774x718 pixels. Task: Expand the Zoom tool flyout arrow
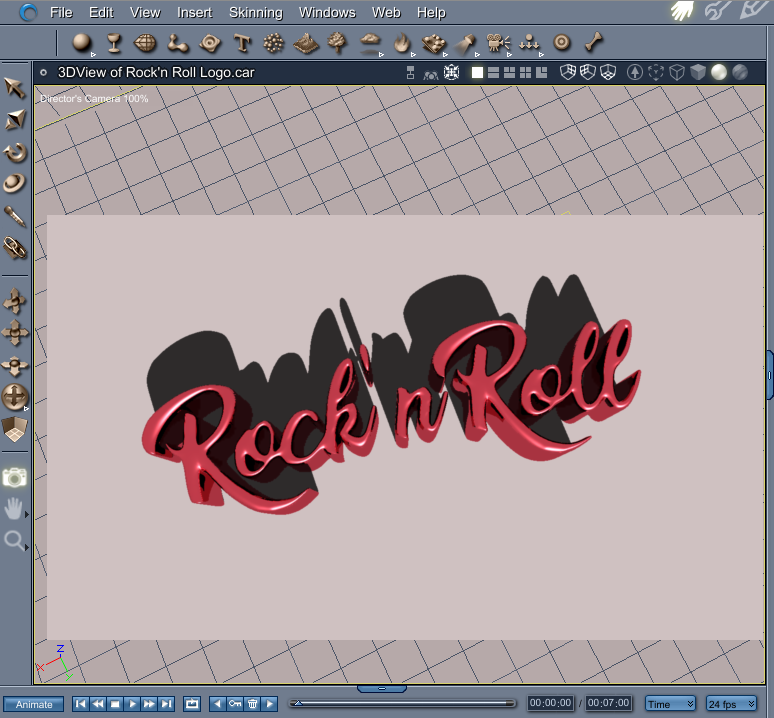[27, 547]
